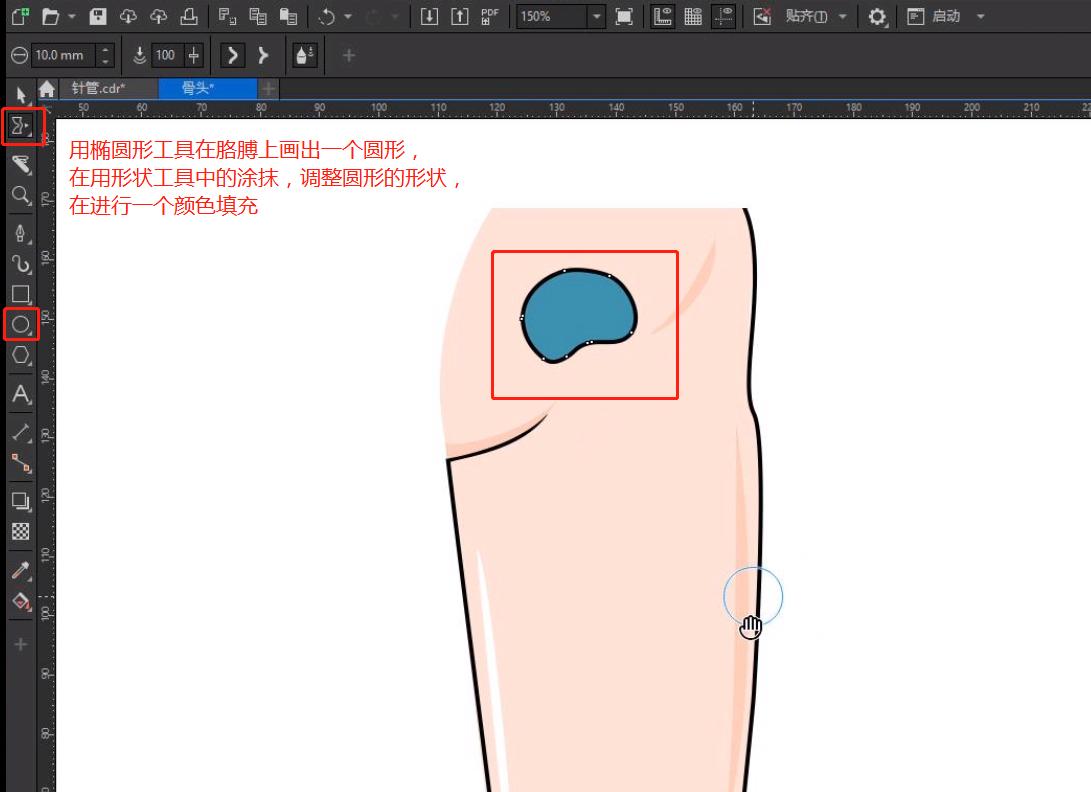Select the Polygon tool

point(21,355)
